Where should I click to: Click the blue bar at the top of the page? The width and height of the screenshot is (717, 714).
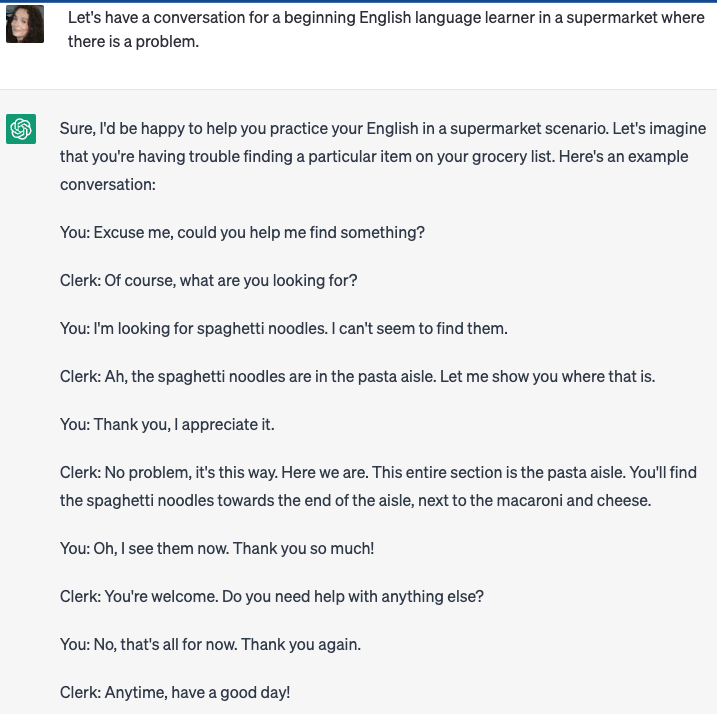358,1
